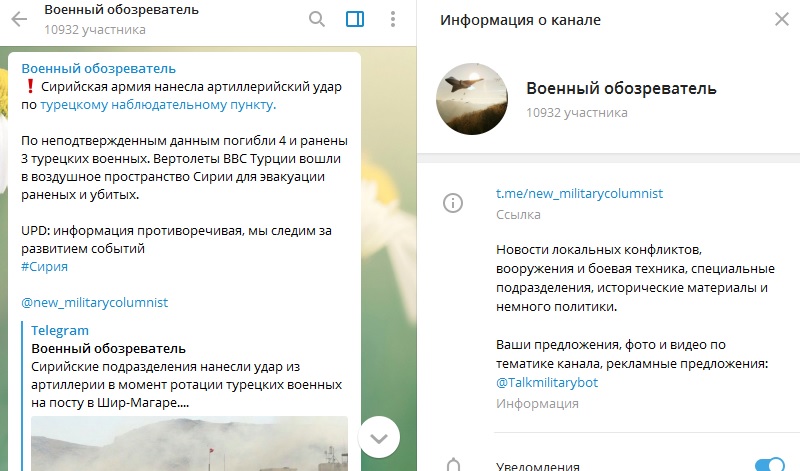Click the 'Ссылка' label under the link
This screenshot has height=471, width=800.
[x=518, y=215]
